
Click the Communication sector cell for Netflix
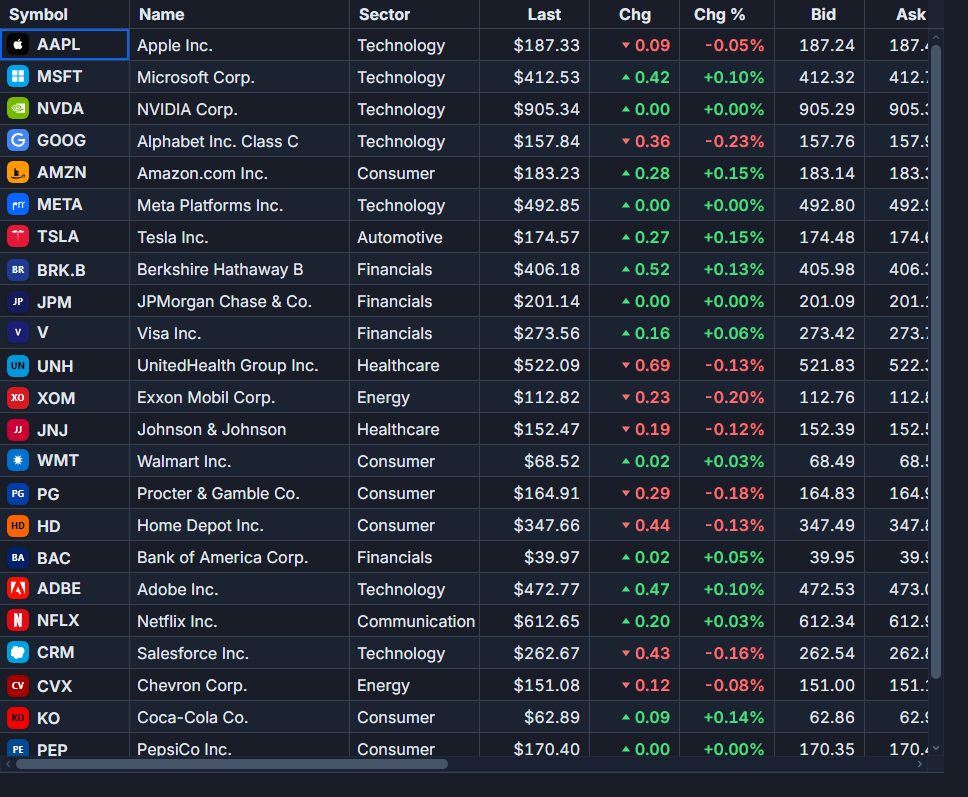414,621
